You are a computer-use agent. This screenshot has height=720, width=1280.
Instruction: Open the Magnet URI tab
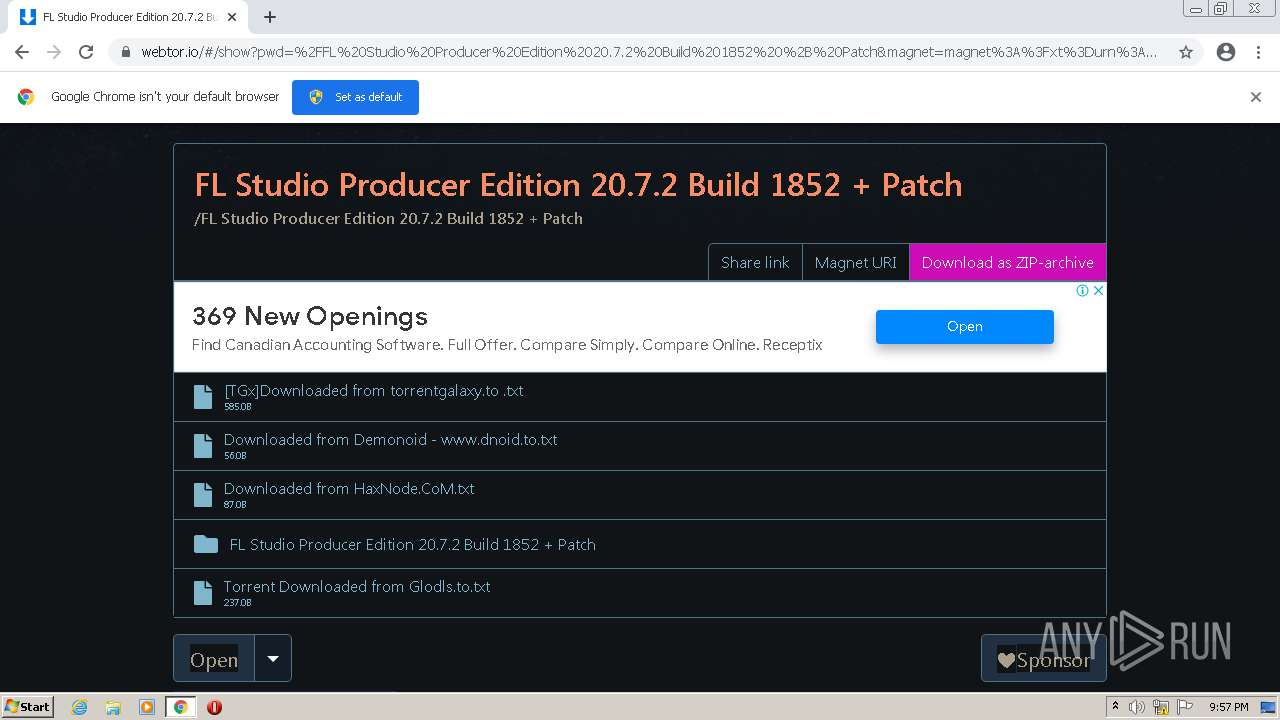pyautogui.click(x=855, y=262)
